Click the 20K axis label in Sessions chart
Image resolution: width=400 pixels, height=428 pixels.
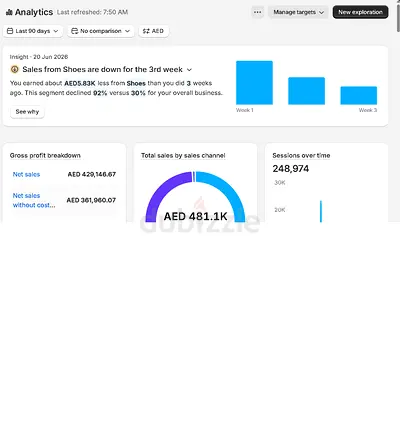(280, 210)
